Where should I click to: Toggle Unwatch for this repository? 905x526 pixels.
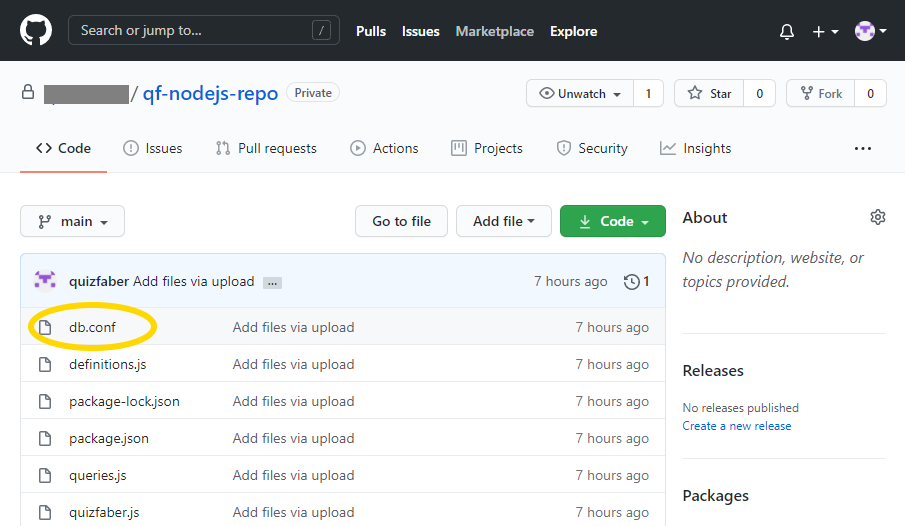pos(580,93)
